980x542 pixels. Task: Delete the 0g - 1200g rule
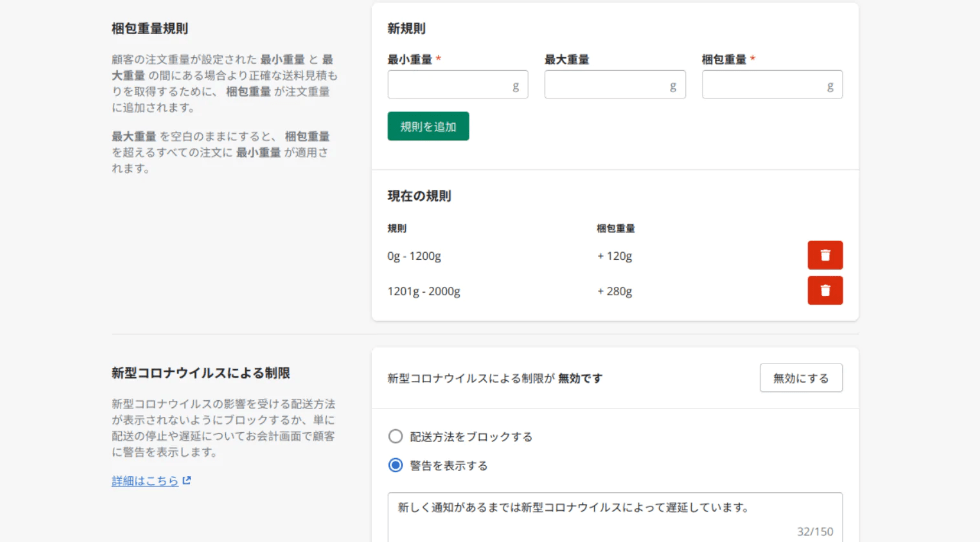[x=825, y=255]
